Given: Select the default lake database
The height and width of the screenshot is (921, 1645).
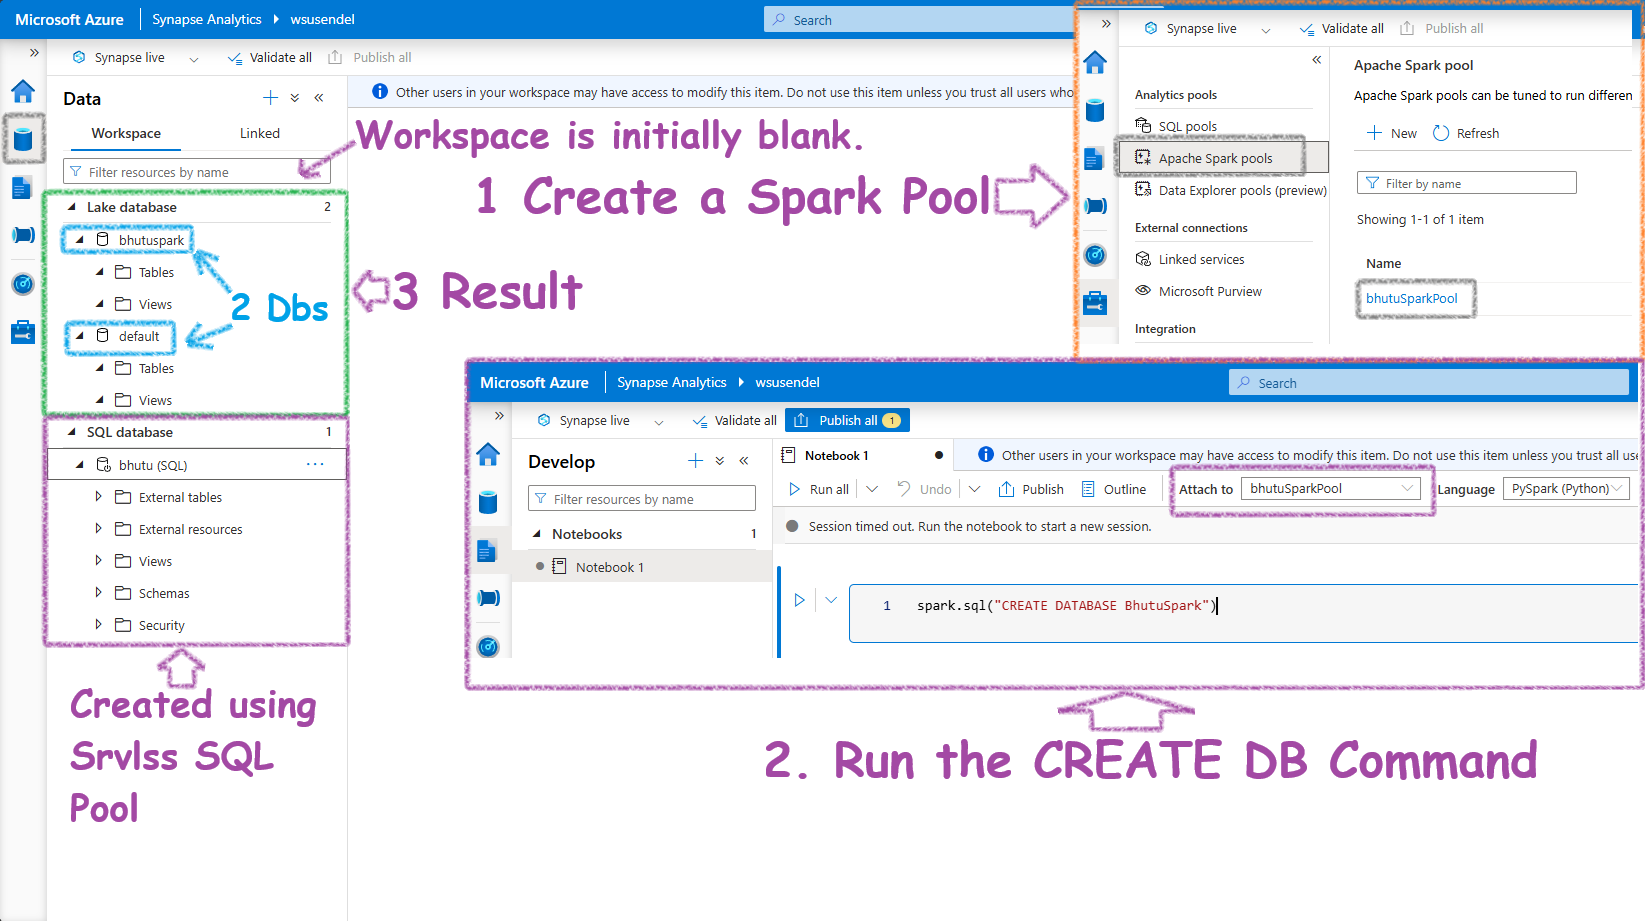Looking at the screenshot, I should (x=138, y=336).
